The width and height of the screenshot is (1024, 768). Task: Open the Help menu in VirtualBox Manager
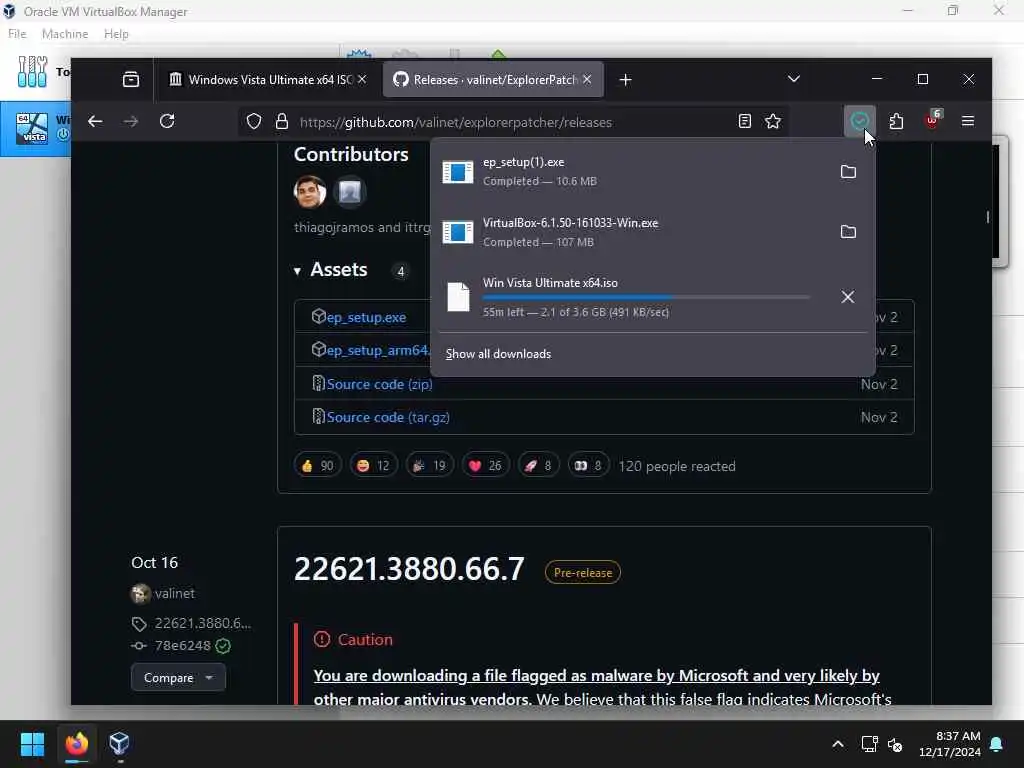116,34
